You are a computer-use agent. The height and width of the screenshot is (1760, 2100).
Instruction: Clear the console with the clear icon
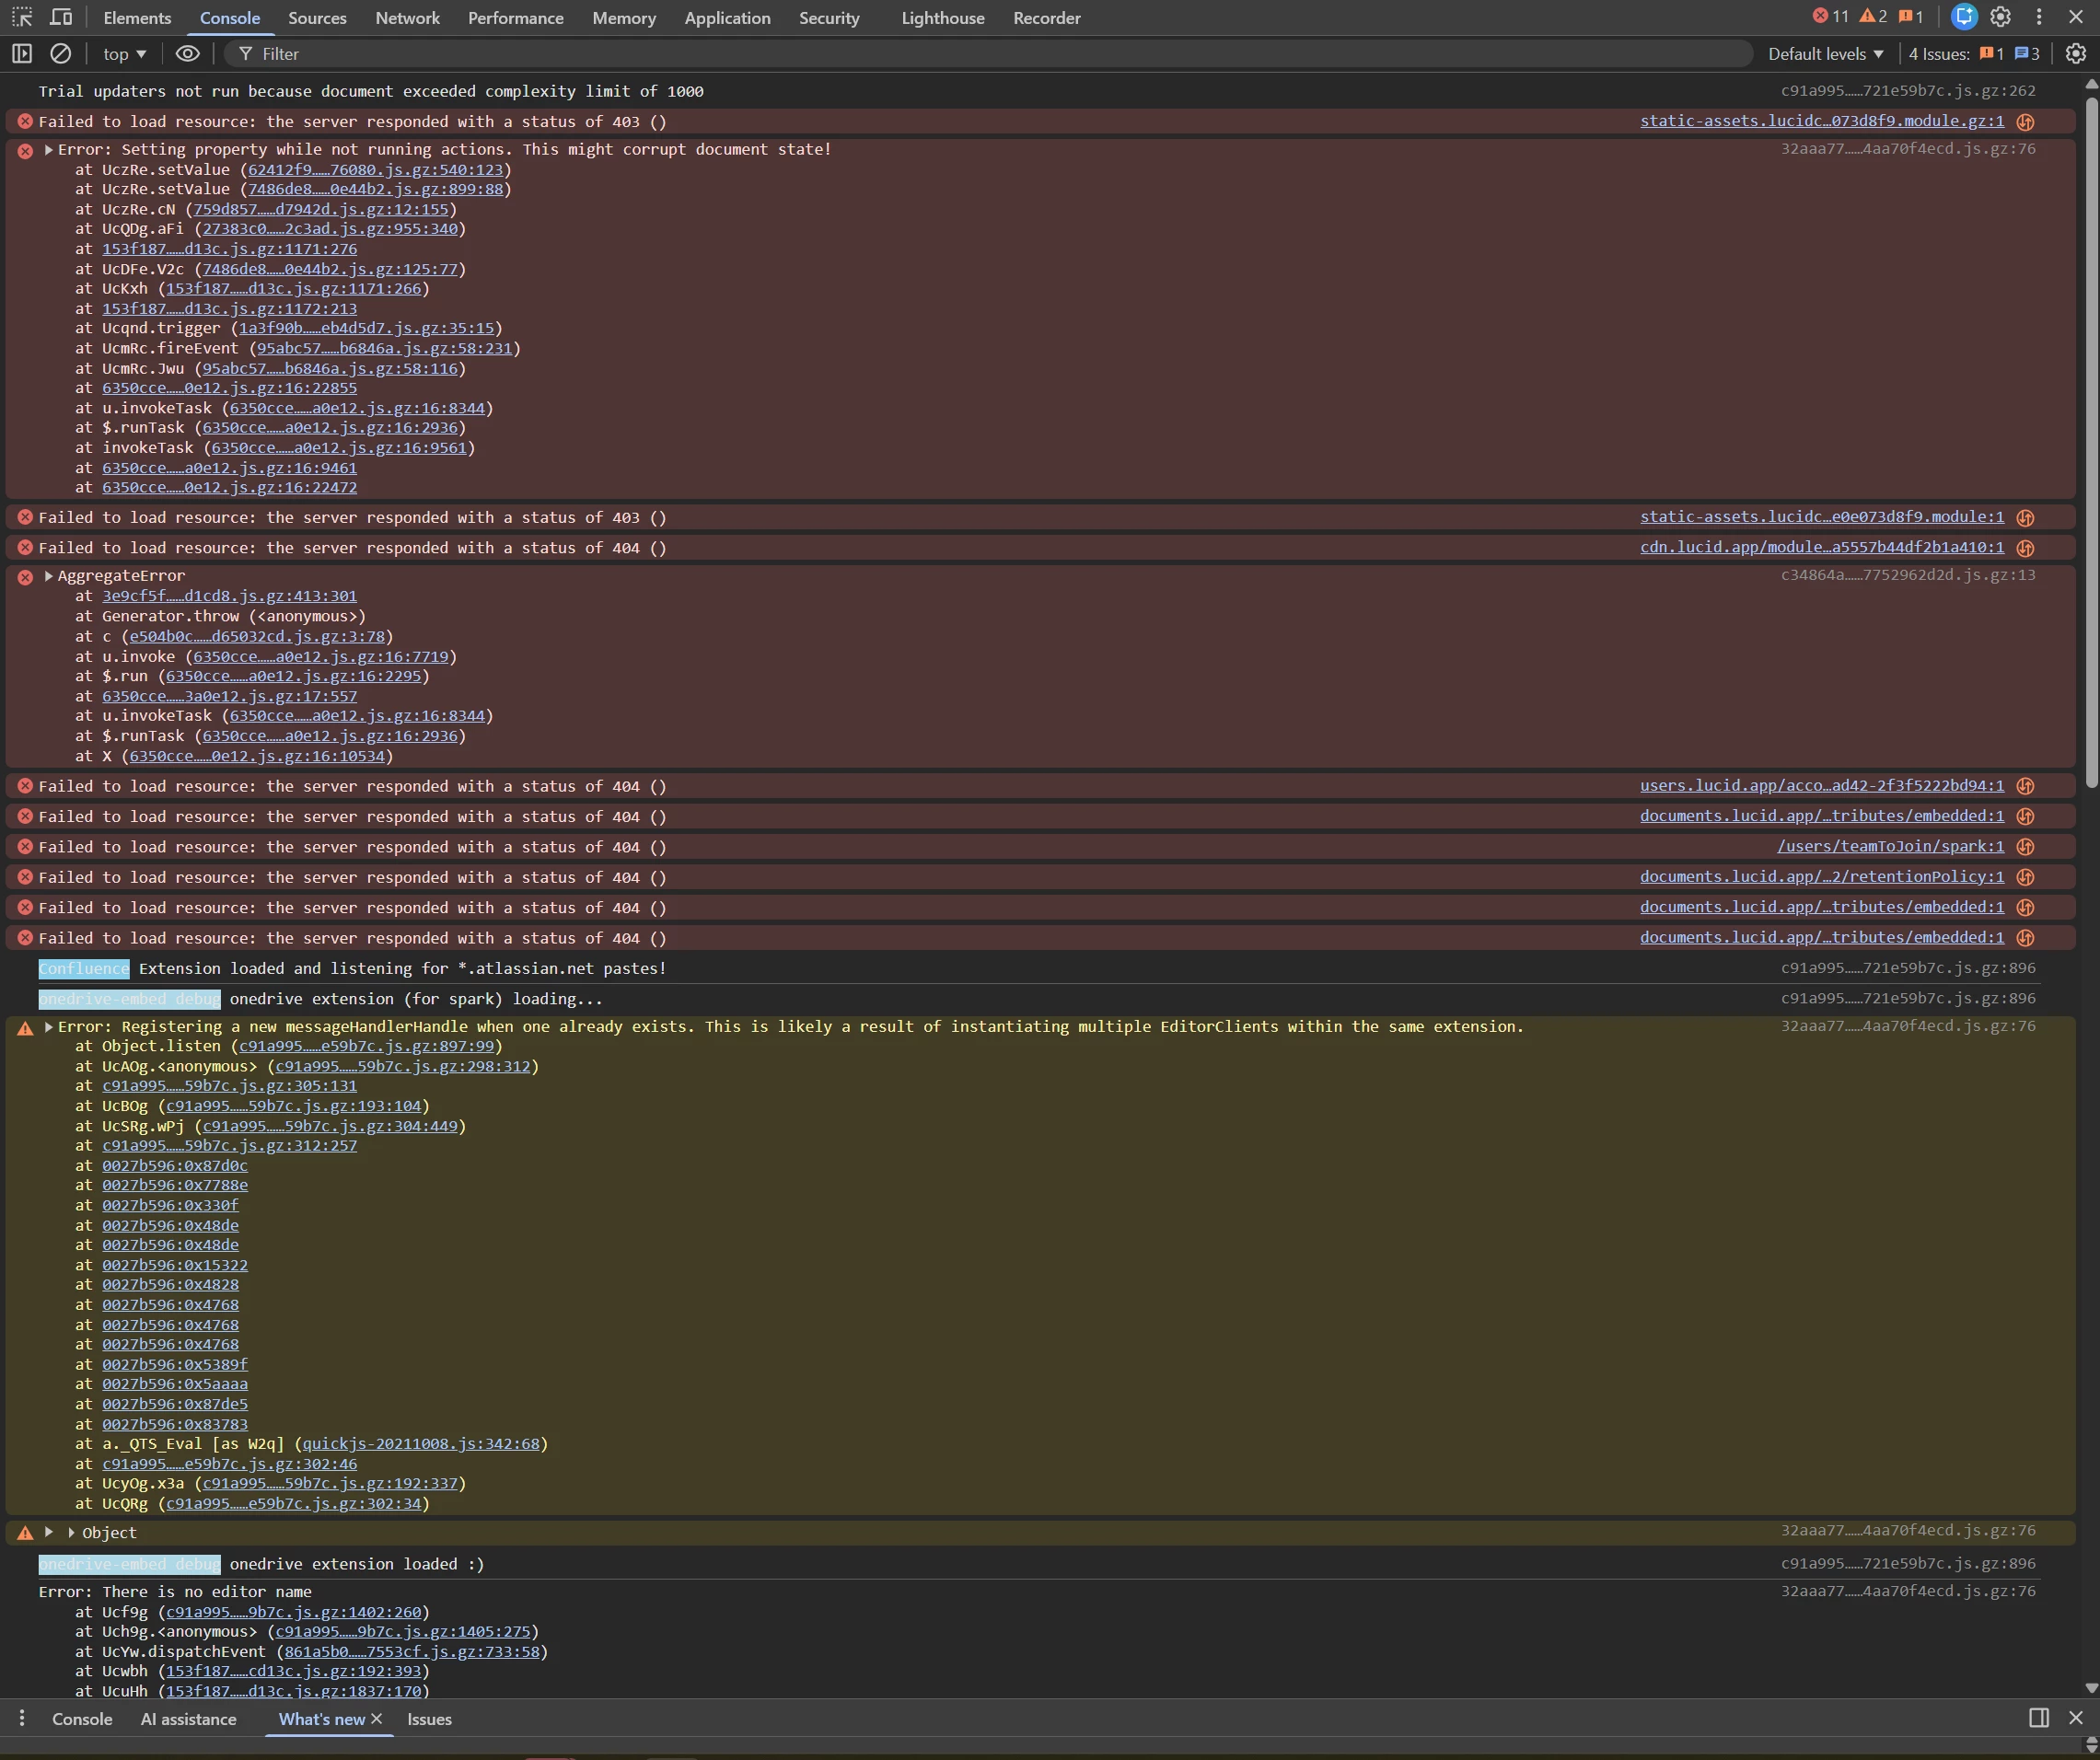(61, 54)
